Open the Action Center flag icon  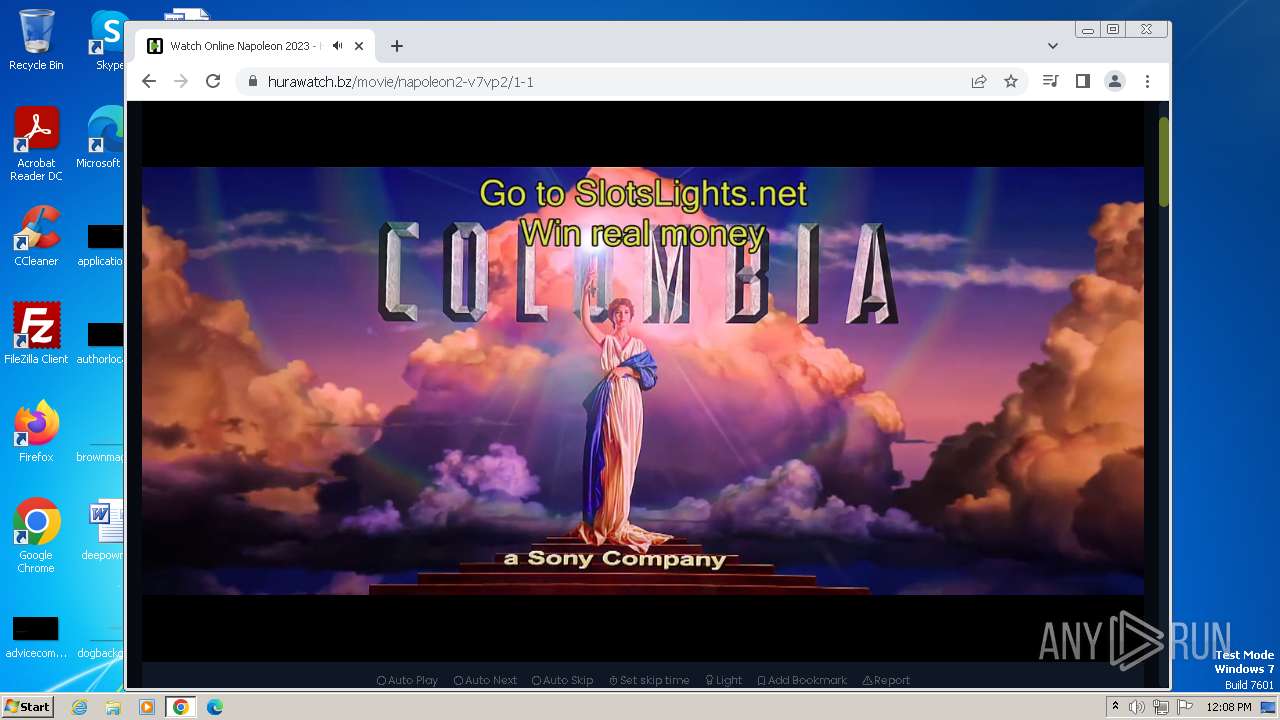click(x=1183, y=707)
